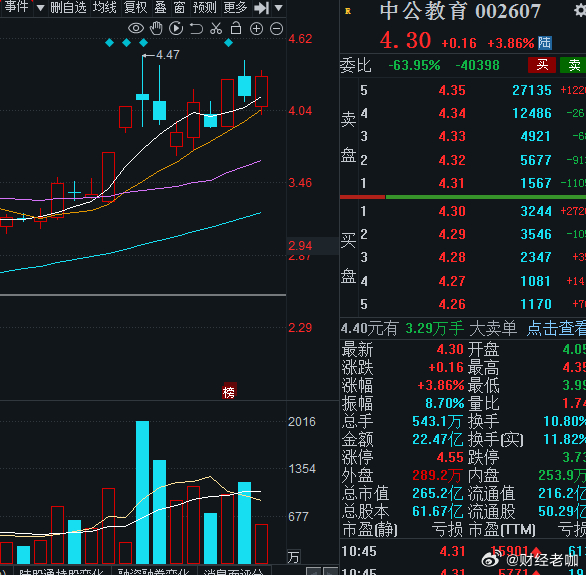Select the scissors cut tool
The width and height of the screenshot is (586, 575).
(x=216, y=28)
